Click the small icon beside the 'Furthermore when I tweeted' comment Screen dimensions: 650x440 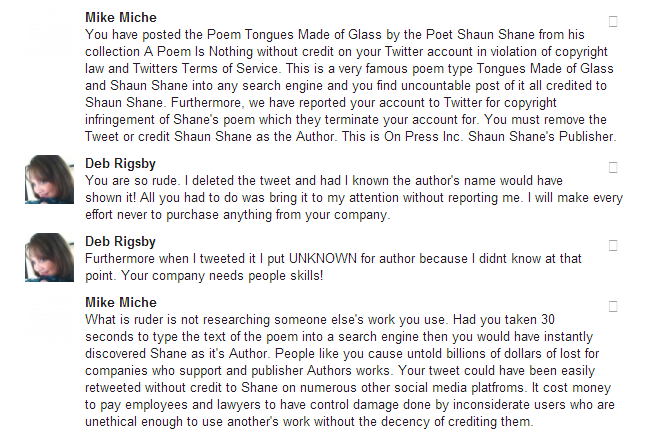613,245
